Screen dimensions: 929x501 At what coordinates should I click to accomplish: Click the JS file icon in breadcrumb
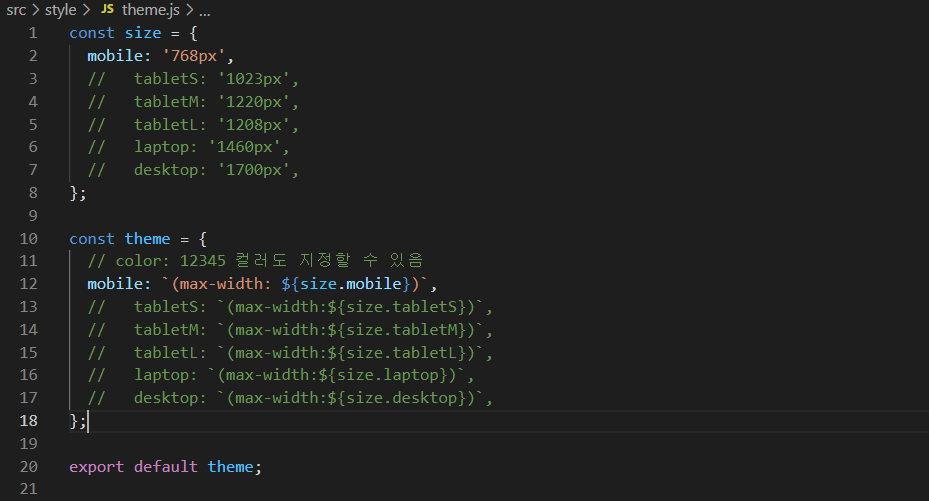tap(107, 9)
